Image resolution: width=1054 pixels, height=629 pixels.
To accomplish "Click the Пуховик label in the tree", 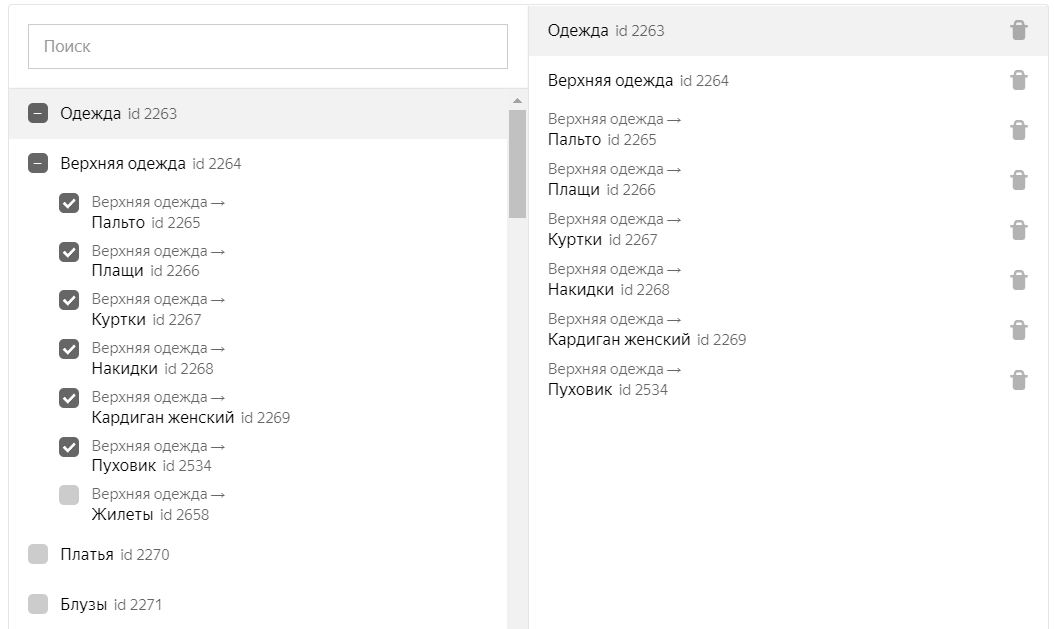I will [124, 466].
